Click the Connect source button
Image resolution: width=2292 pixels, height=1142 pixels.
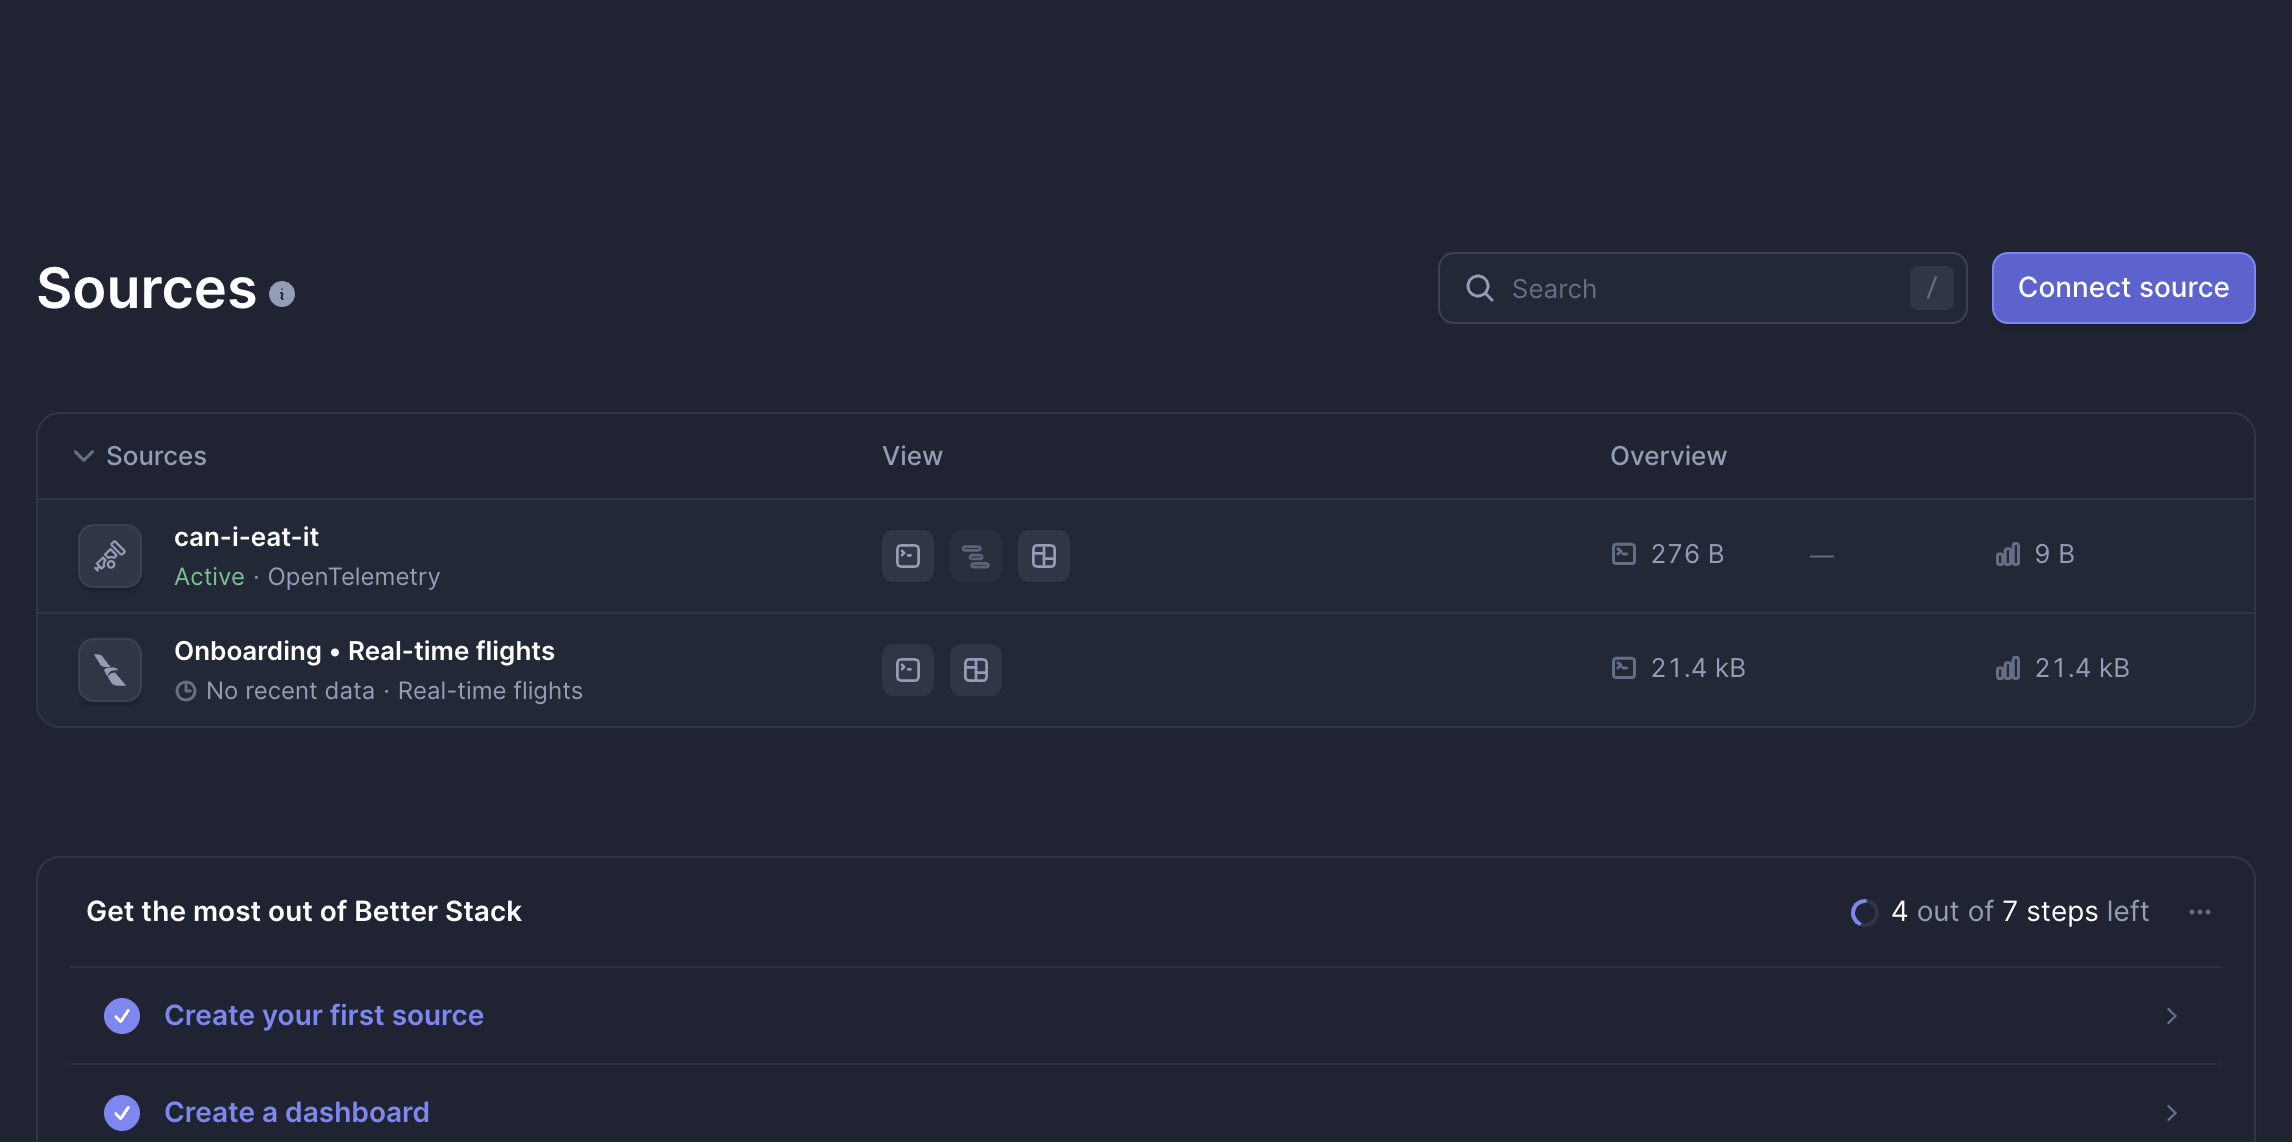2123,288
